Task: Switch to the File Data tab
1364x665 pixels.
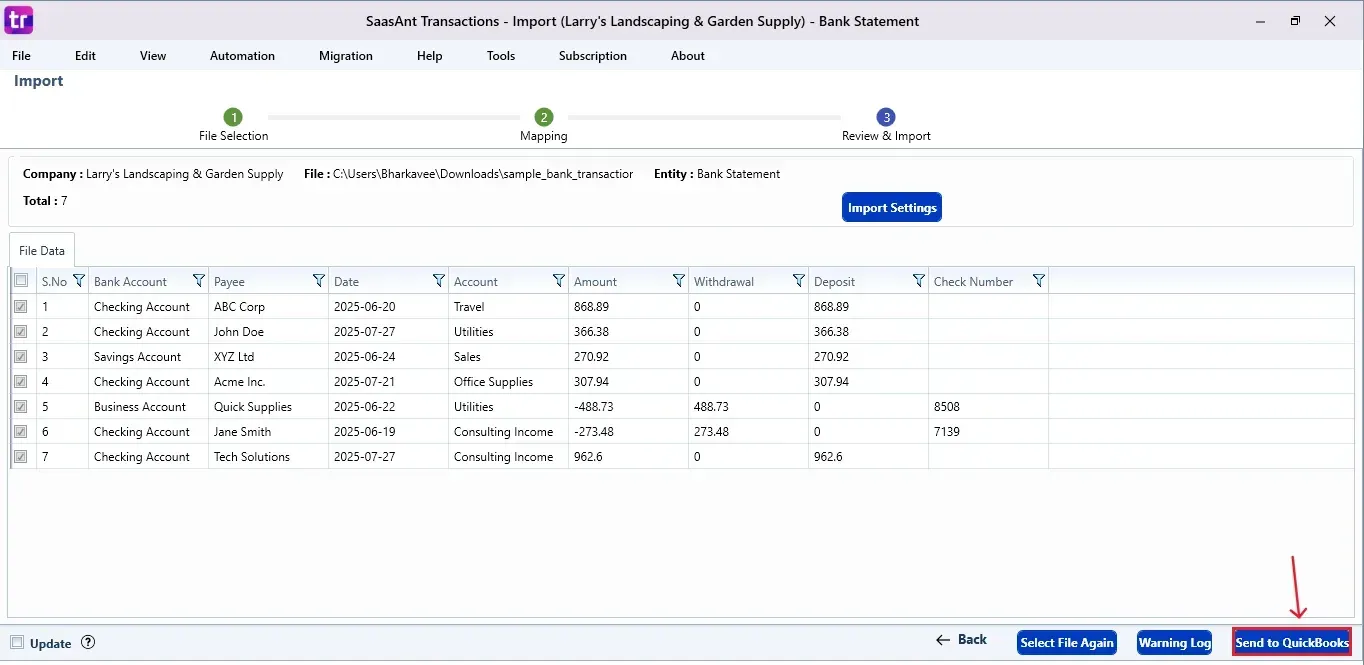Action: (x=41, y=250)
